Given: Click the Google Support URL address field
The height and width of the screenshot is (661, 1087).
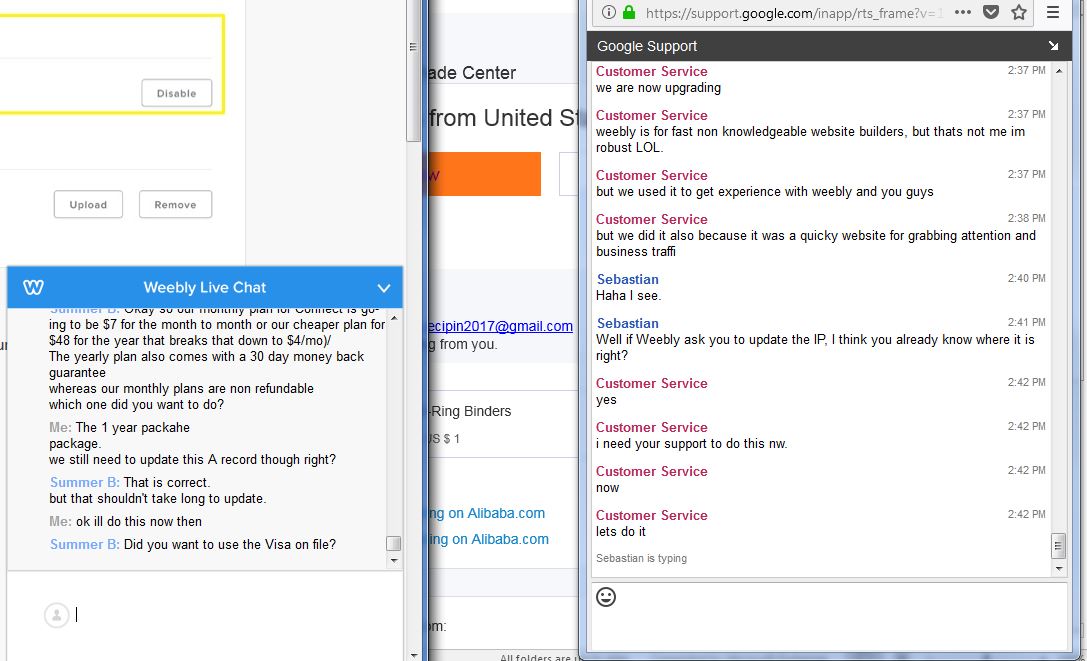Looking at the screenshot, I should [x=794, y=12].
